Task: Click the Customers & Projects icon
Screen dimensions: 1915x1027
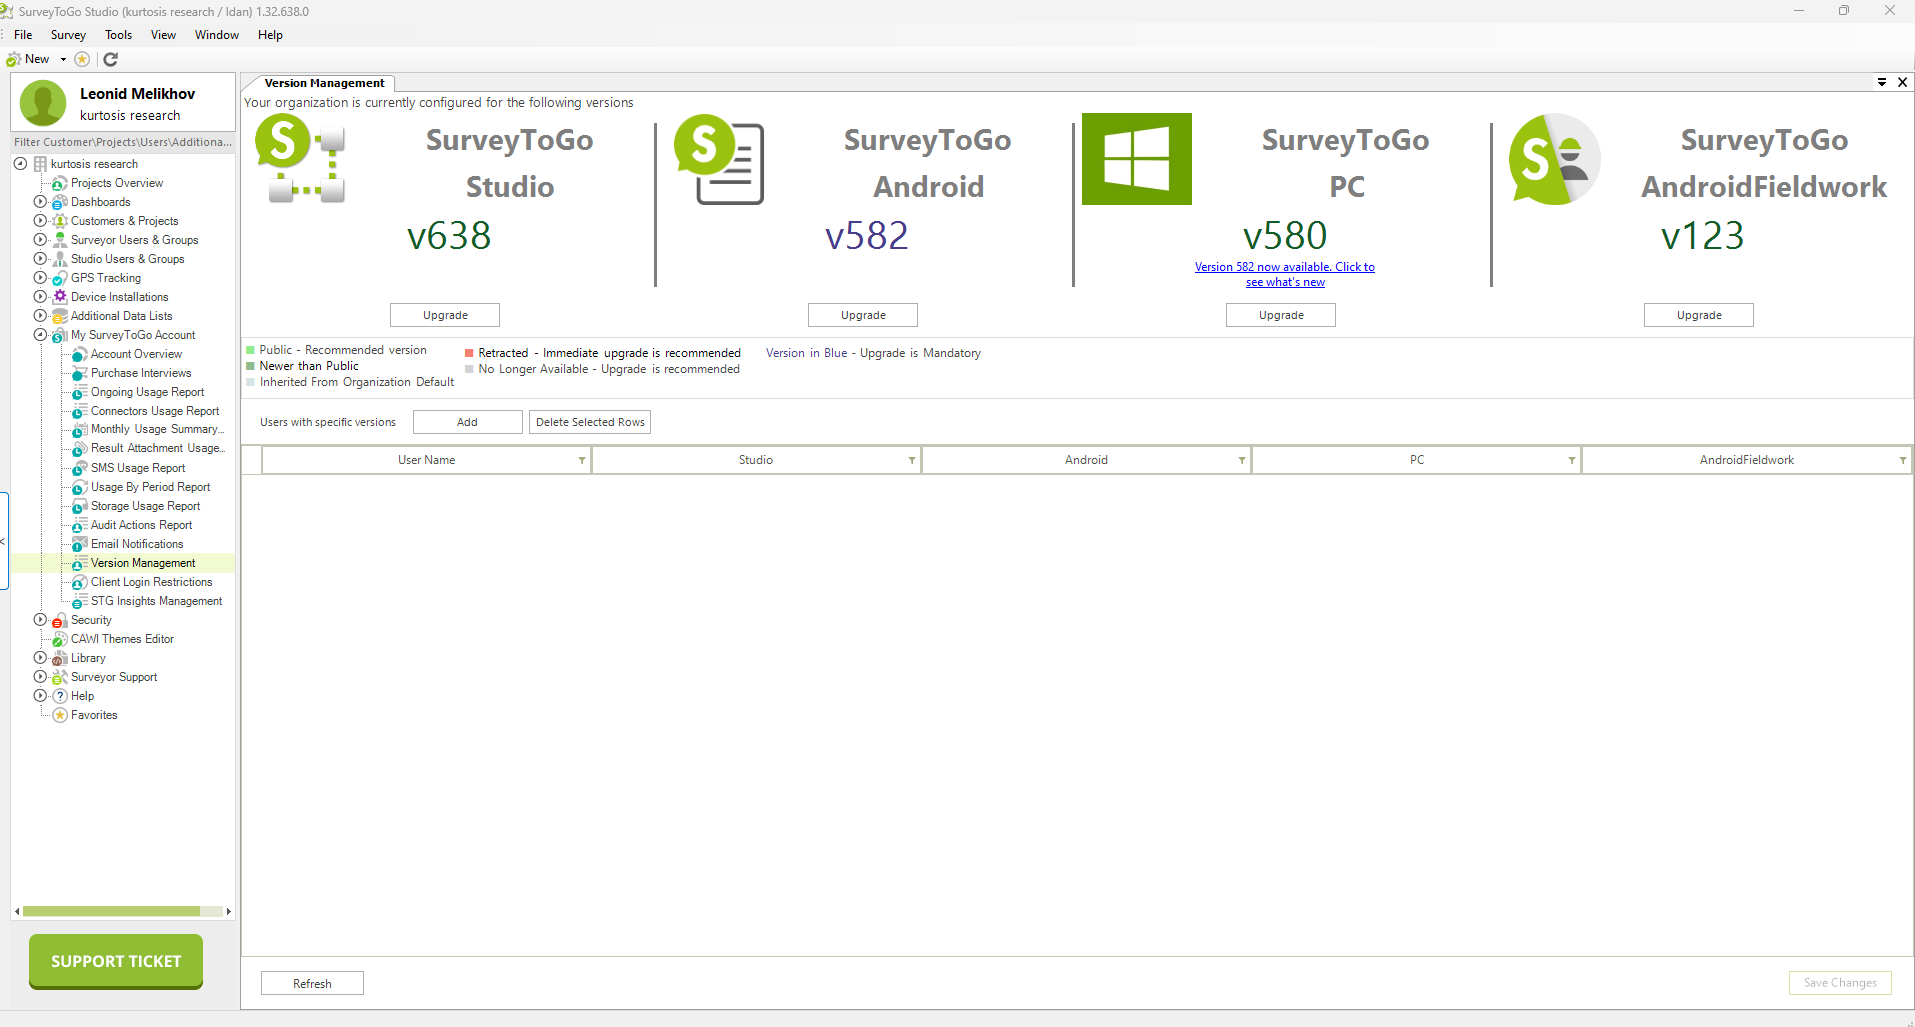Action: point(60,221)
